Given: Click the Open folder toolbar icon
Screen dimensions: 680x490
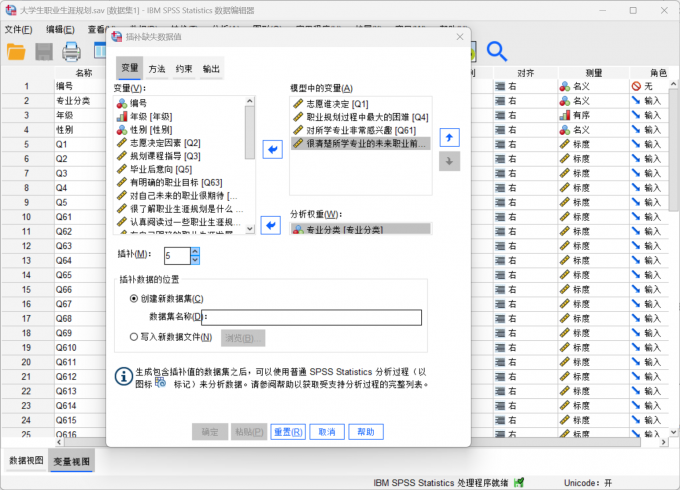Looking at the screenshot, I should coord(16,52).
